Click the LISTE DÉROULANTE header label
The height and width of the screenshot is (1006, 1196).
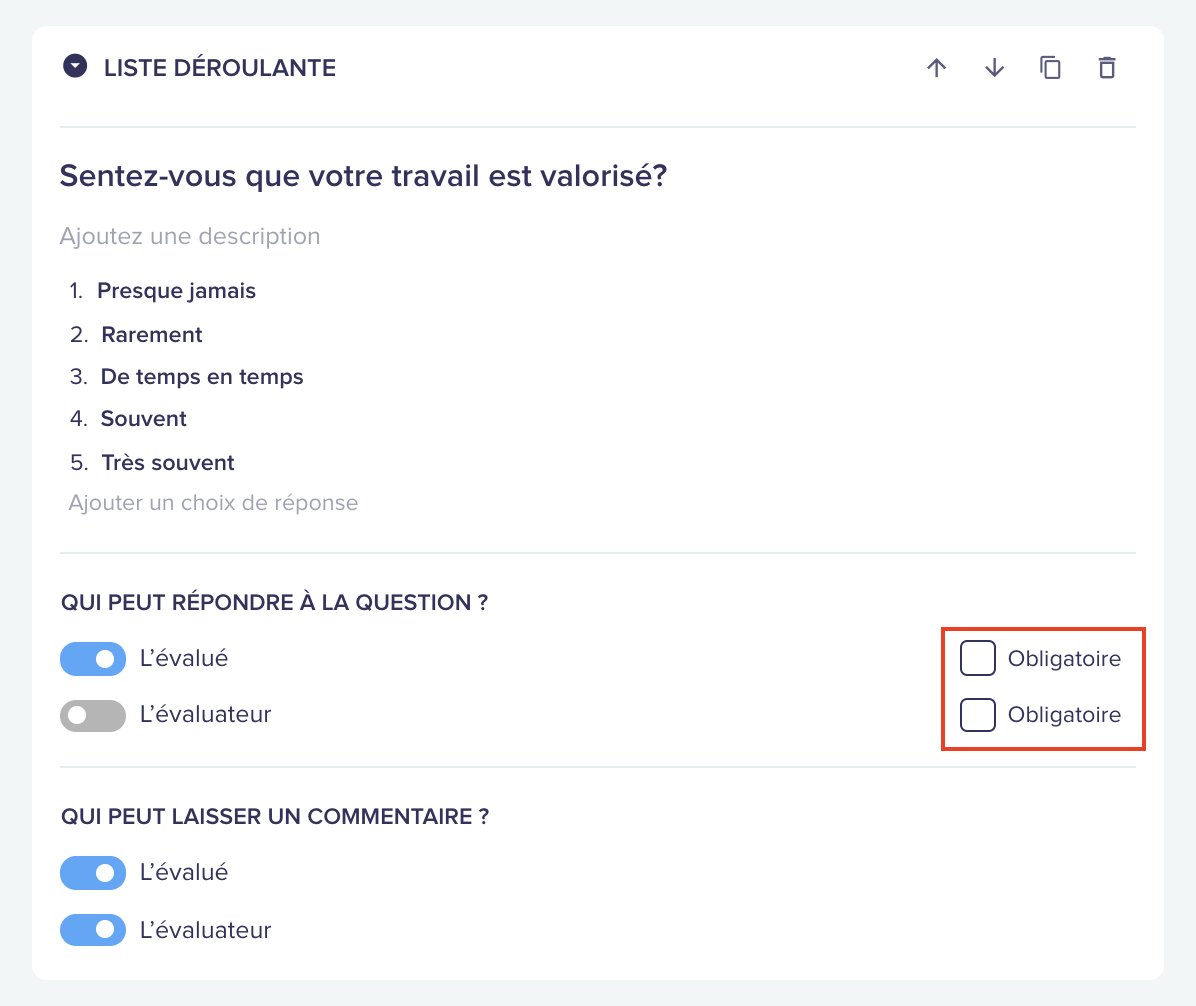[x=220, y=68]
